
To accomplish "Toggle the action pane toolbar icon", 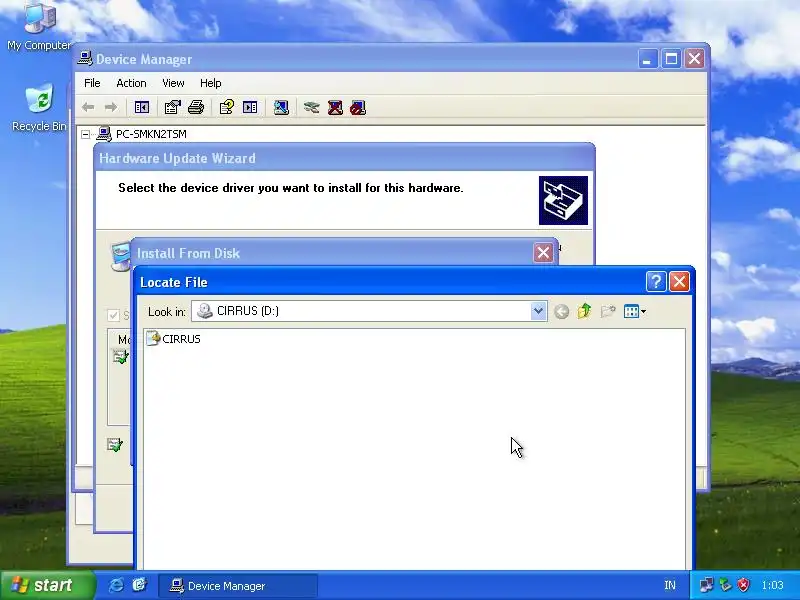I will (x=250, y=107).
